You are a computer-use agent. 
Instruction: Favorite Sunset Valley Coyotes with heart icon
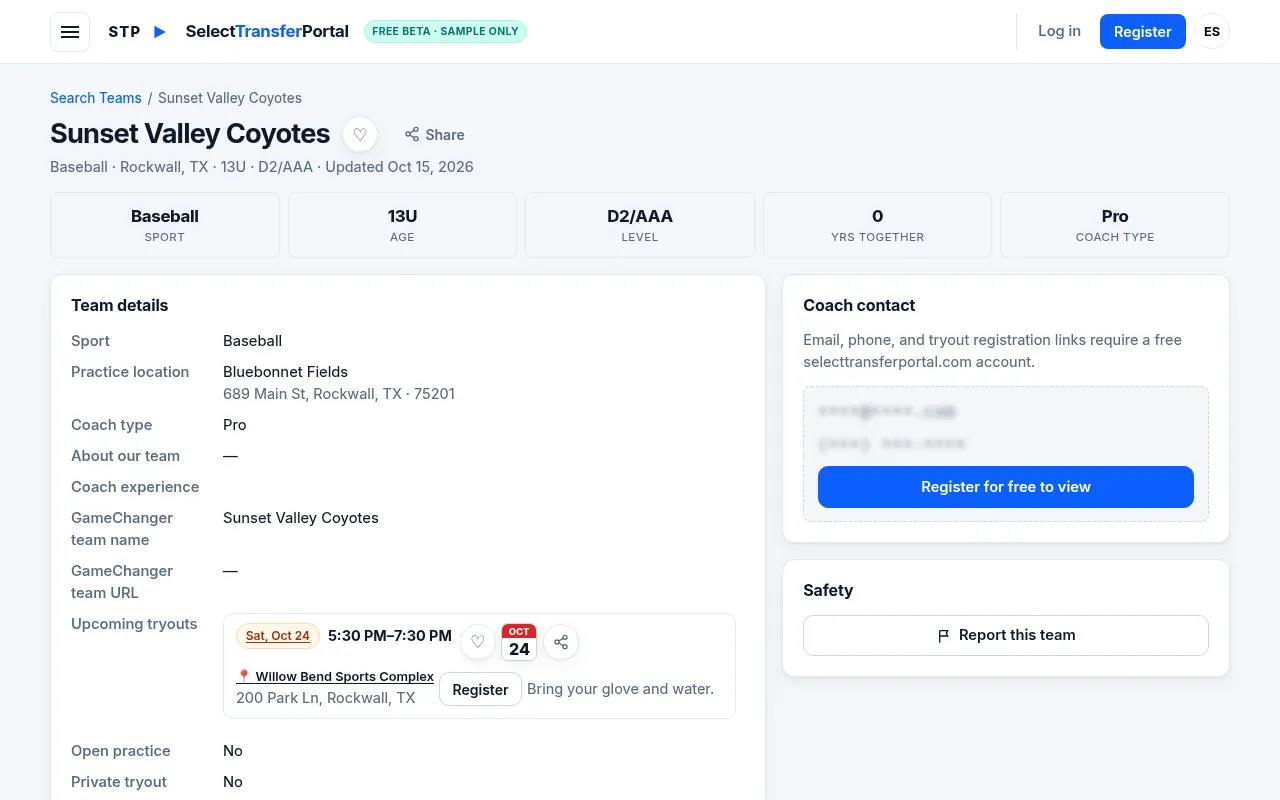pyautogui.click(x=360, y=135)
